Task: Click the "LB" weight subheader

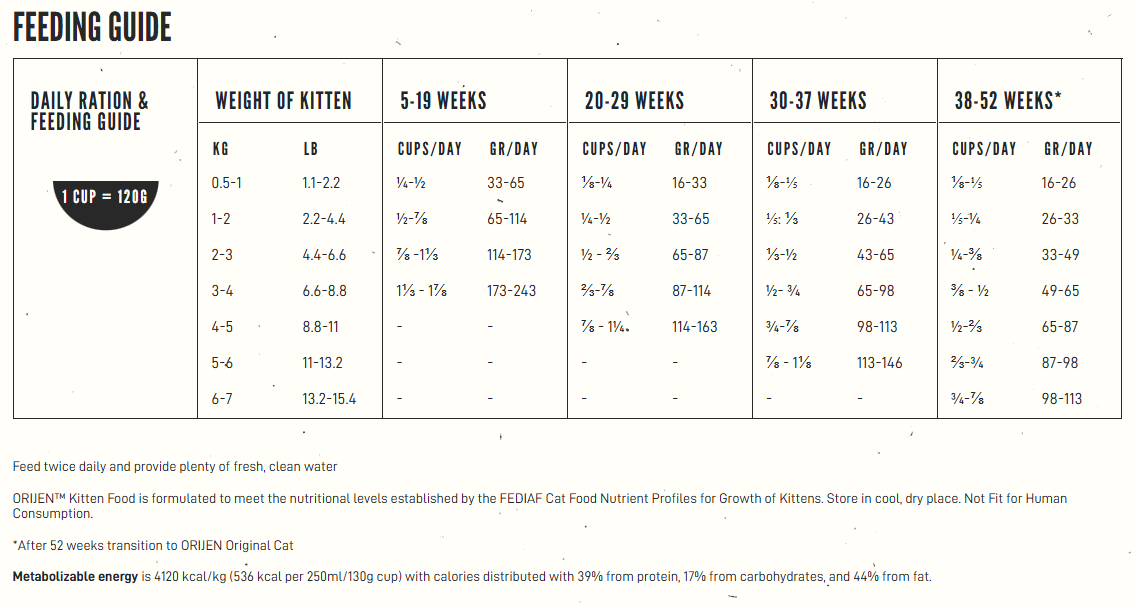Action: coord(311,149)
